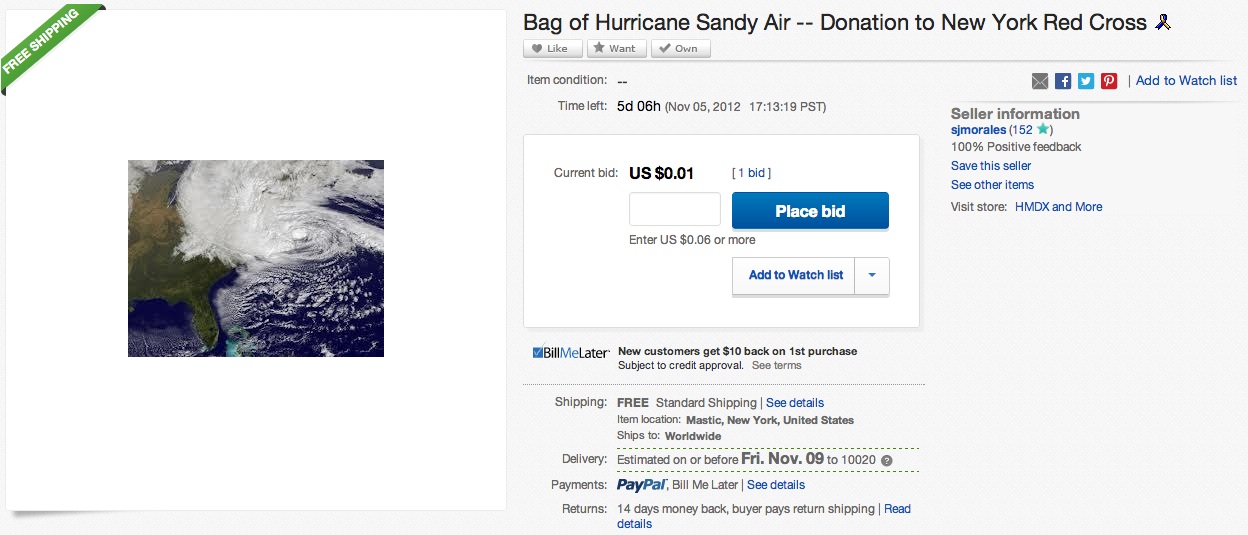1248x535 pixels.
Task: Click the BillMeLater logo
Action: click(x=571, y=352)
